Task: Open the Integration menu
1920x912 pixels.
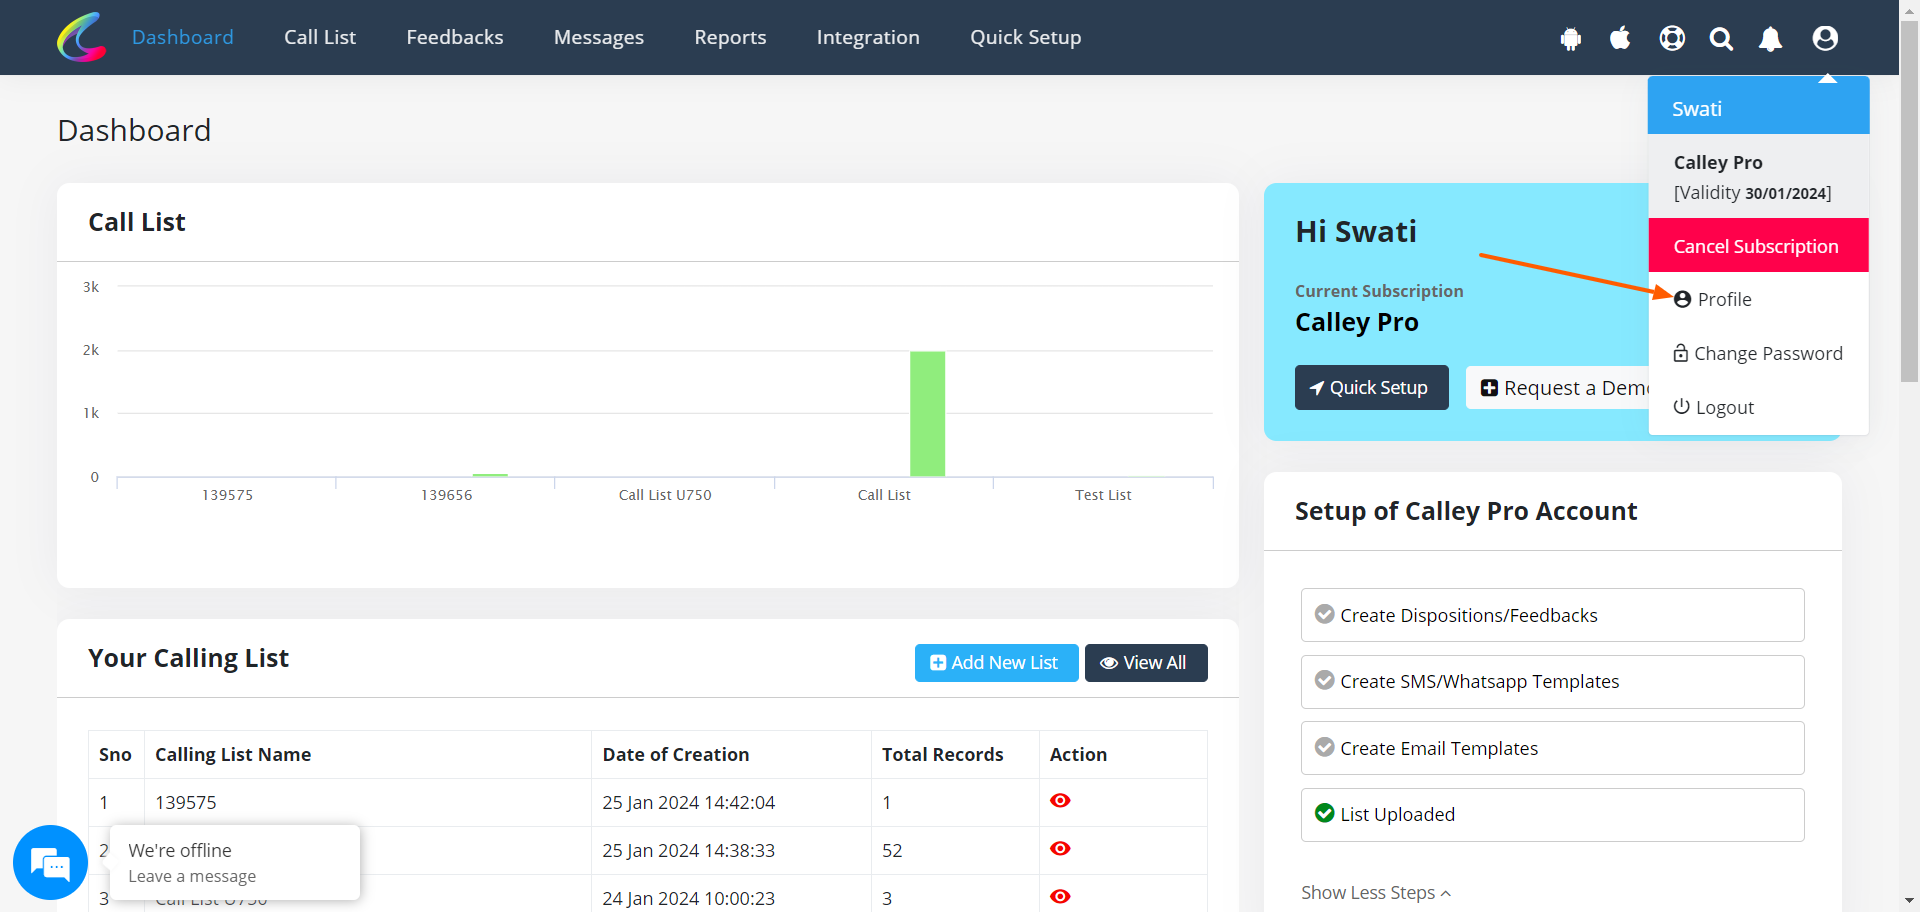Action: pos(868,37)
